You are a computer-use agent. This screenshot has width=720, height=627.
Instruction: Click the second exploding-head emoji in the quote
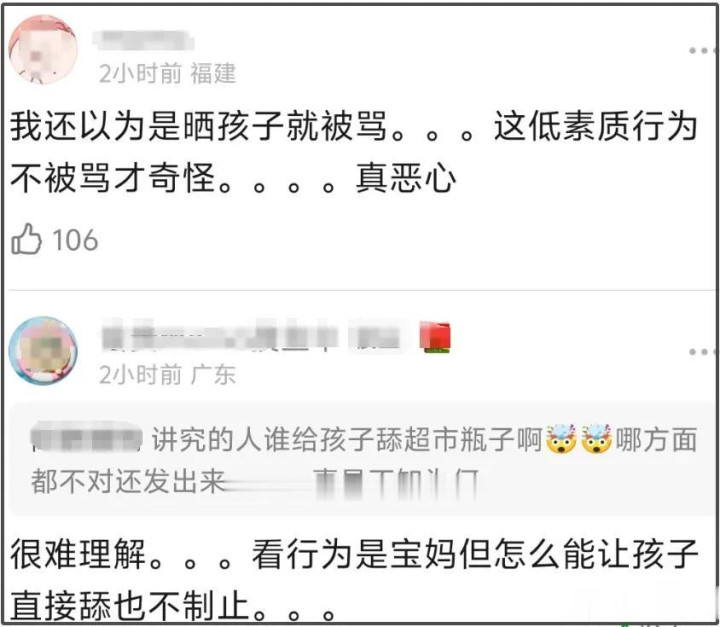point(596,439)
